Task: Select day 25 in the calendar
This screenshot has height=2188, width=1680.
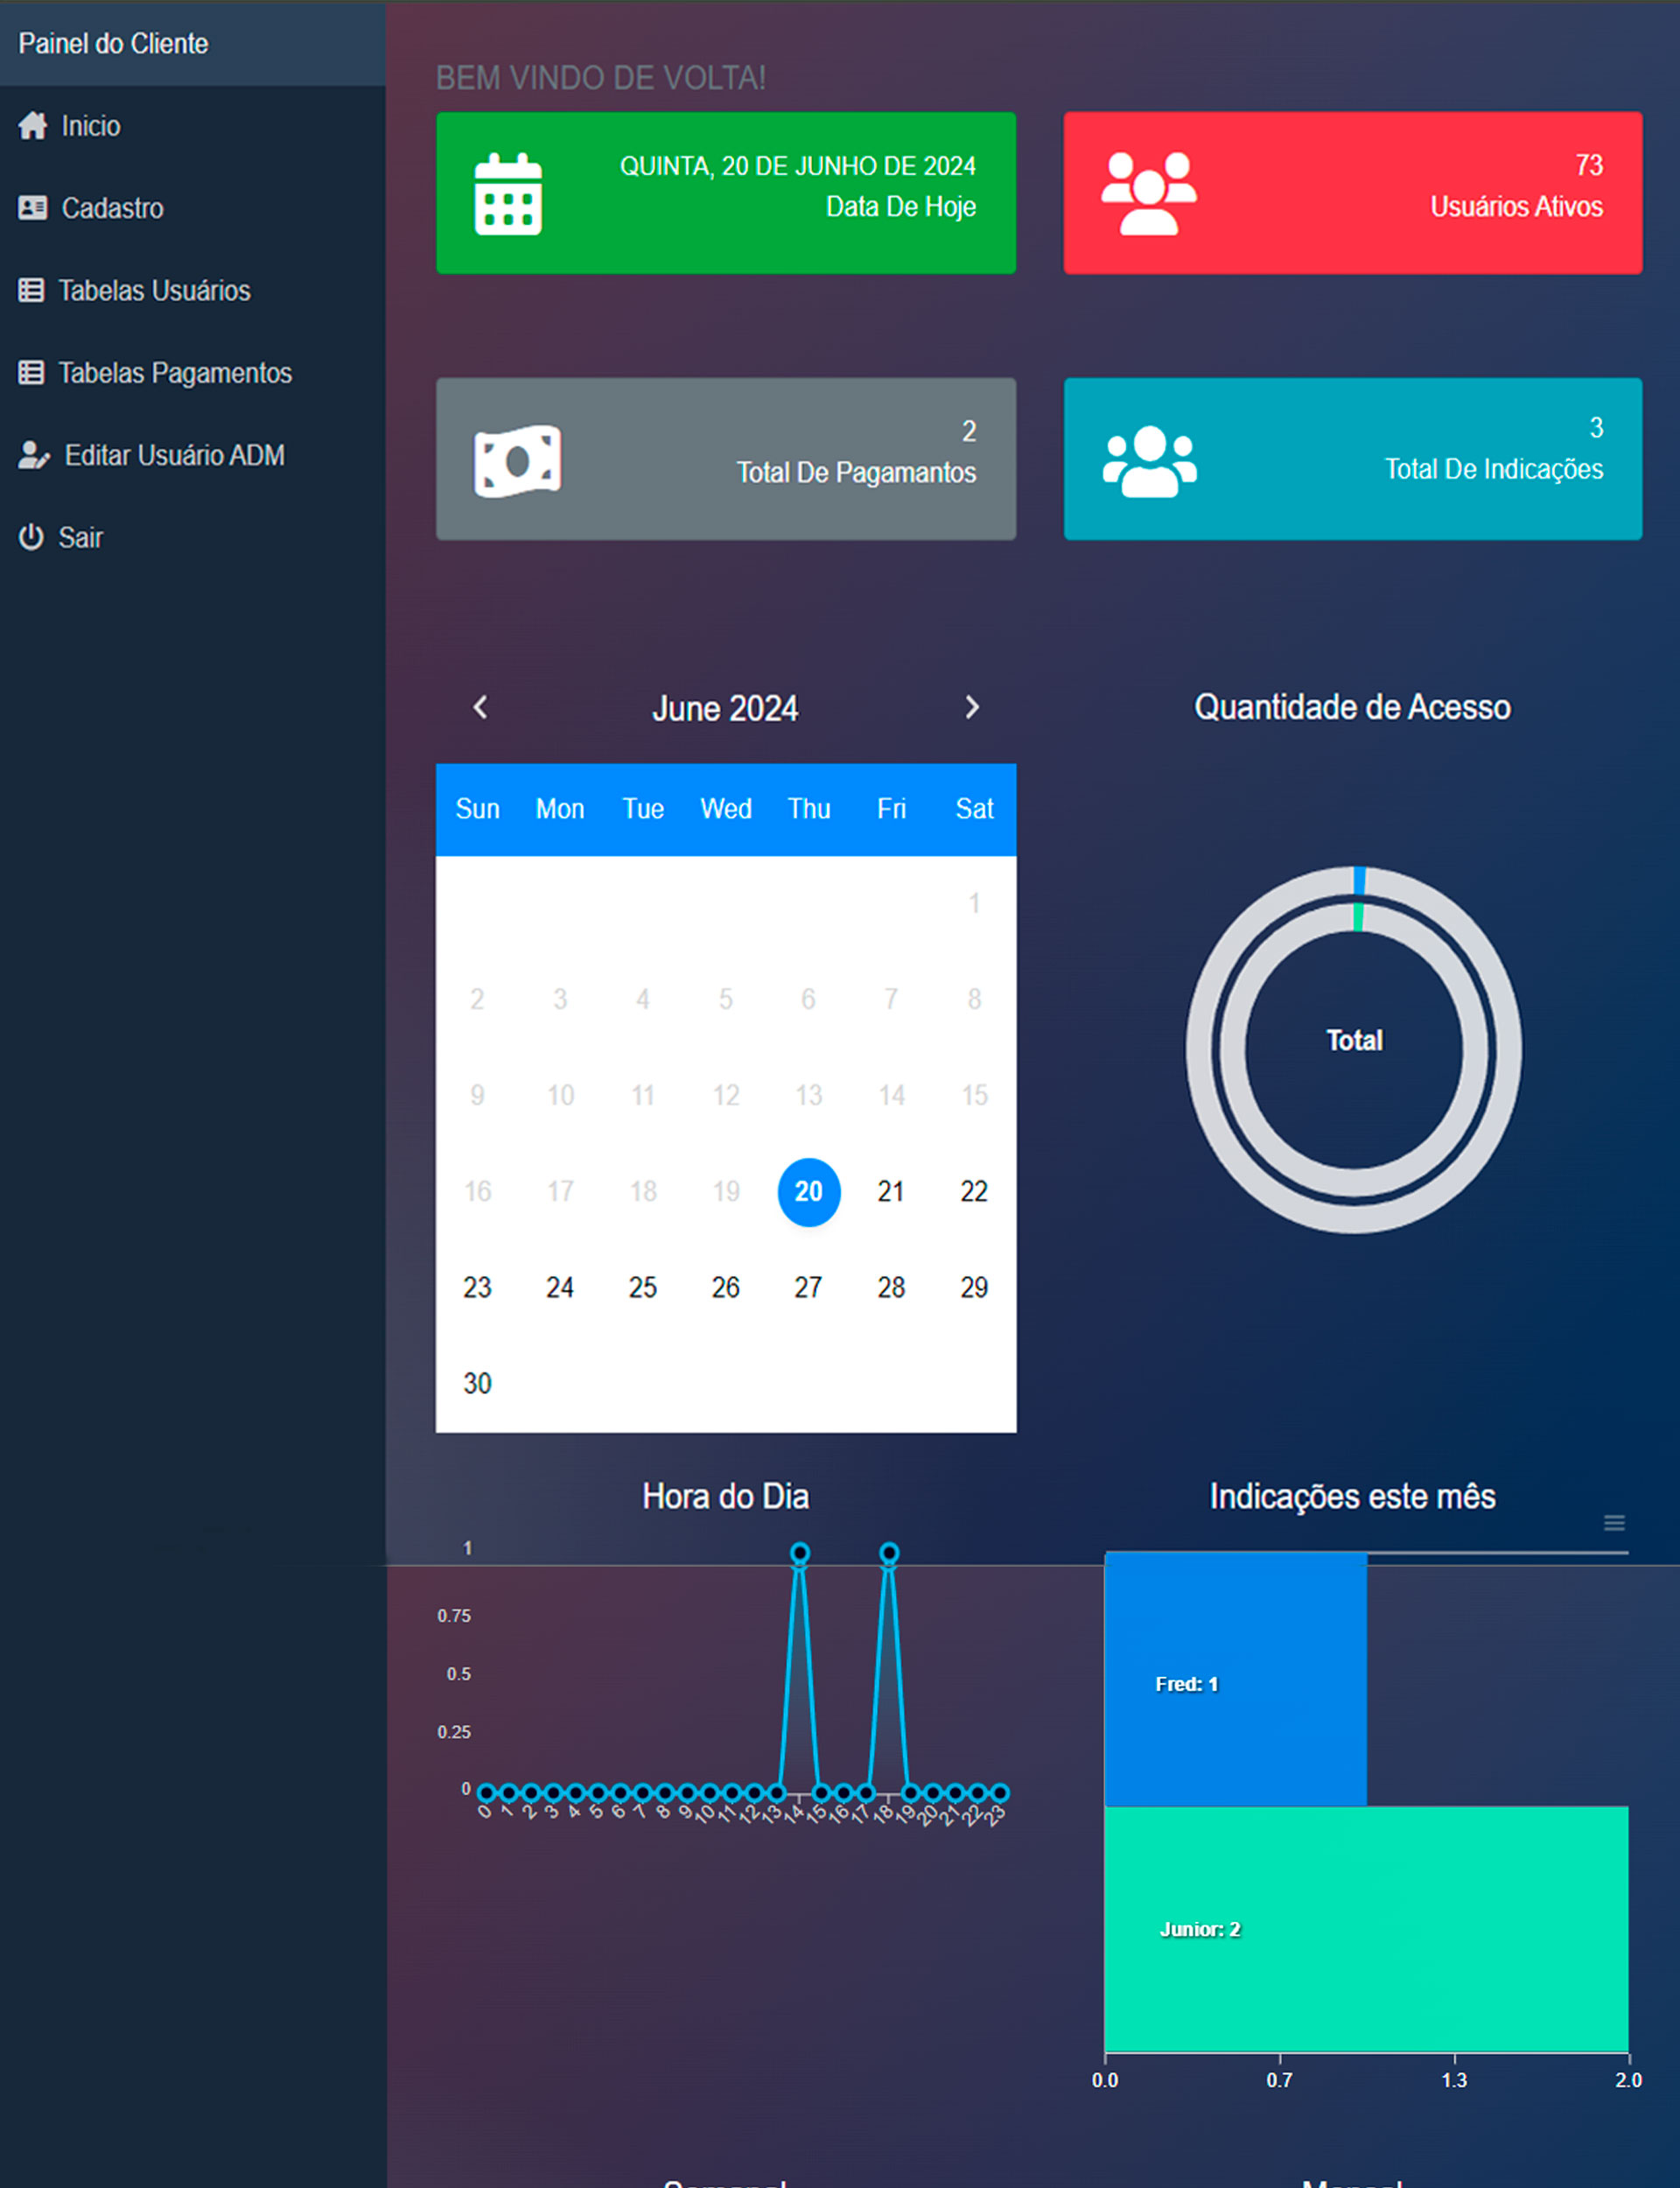Action: click(x=642, y=1287)
